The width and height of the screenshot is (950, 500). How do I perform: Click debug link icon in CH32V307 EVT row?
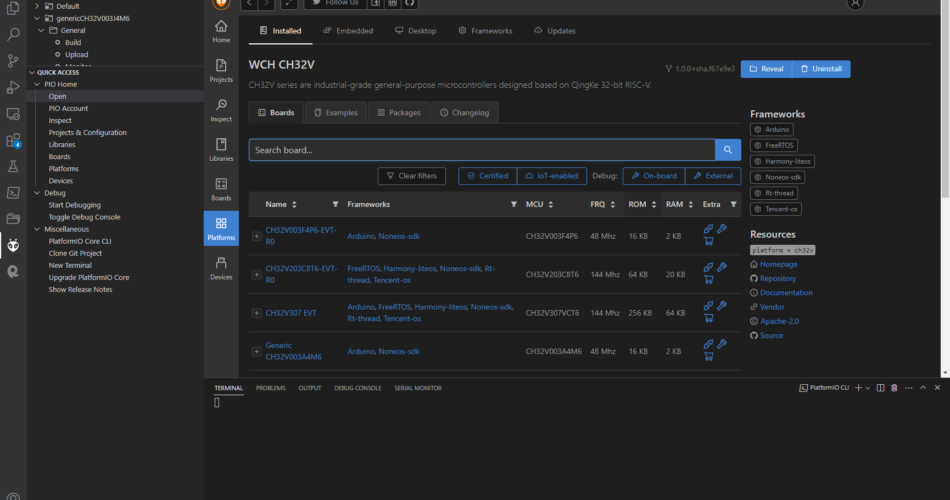point(708,305)
